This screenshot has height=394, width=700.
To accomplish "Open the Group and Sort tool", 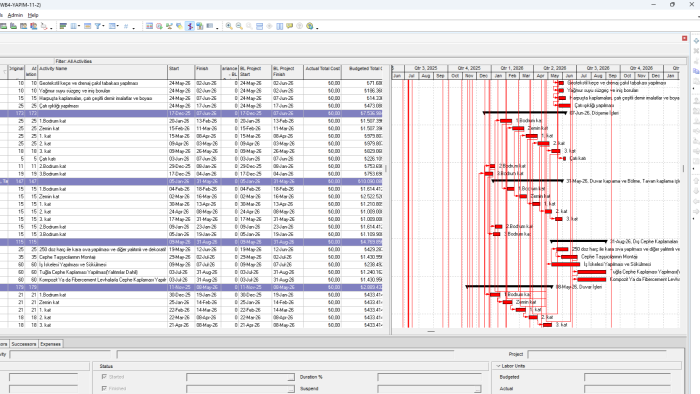I will [112, 26].
